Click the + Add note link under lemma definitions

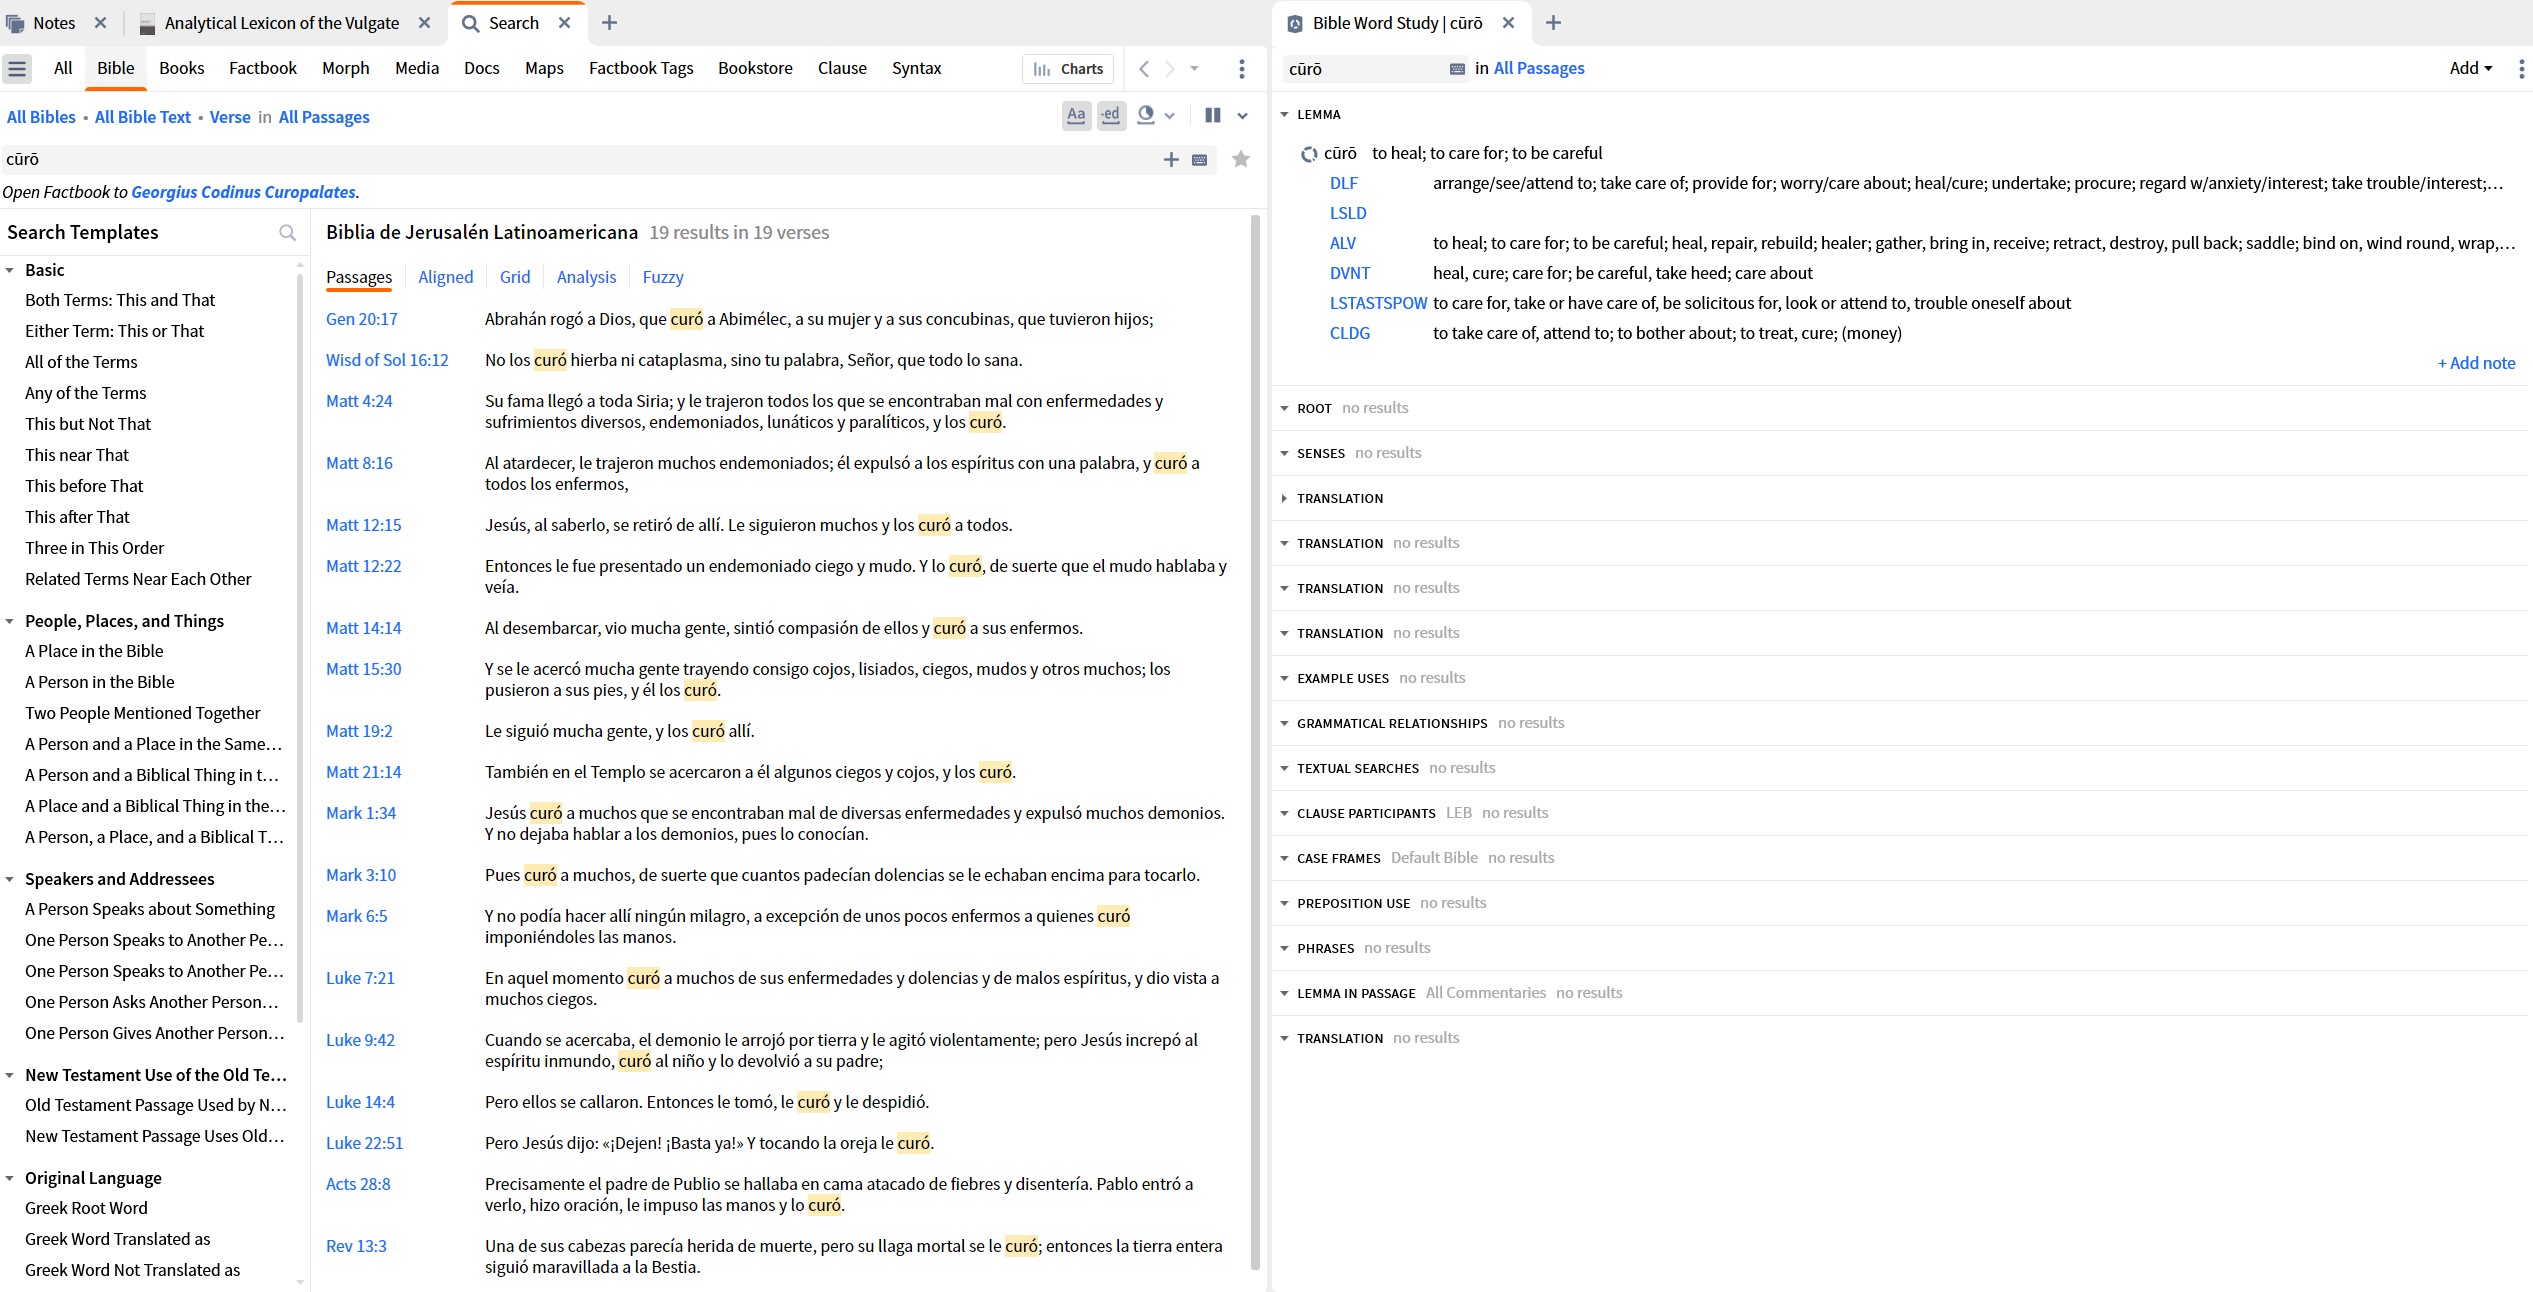coord(2476,363)
